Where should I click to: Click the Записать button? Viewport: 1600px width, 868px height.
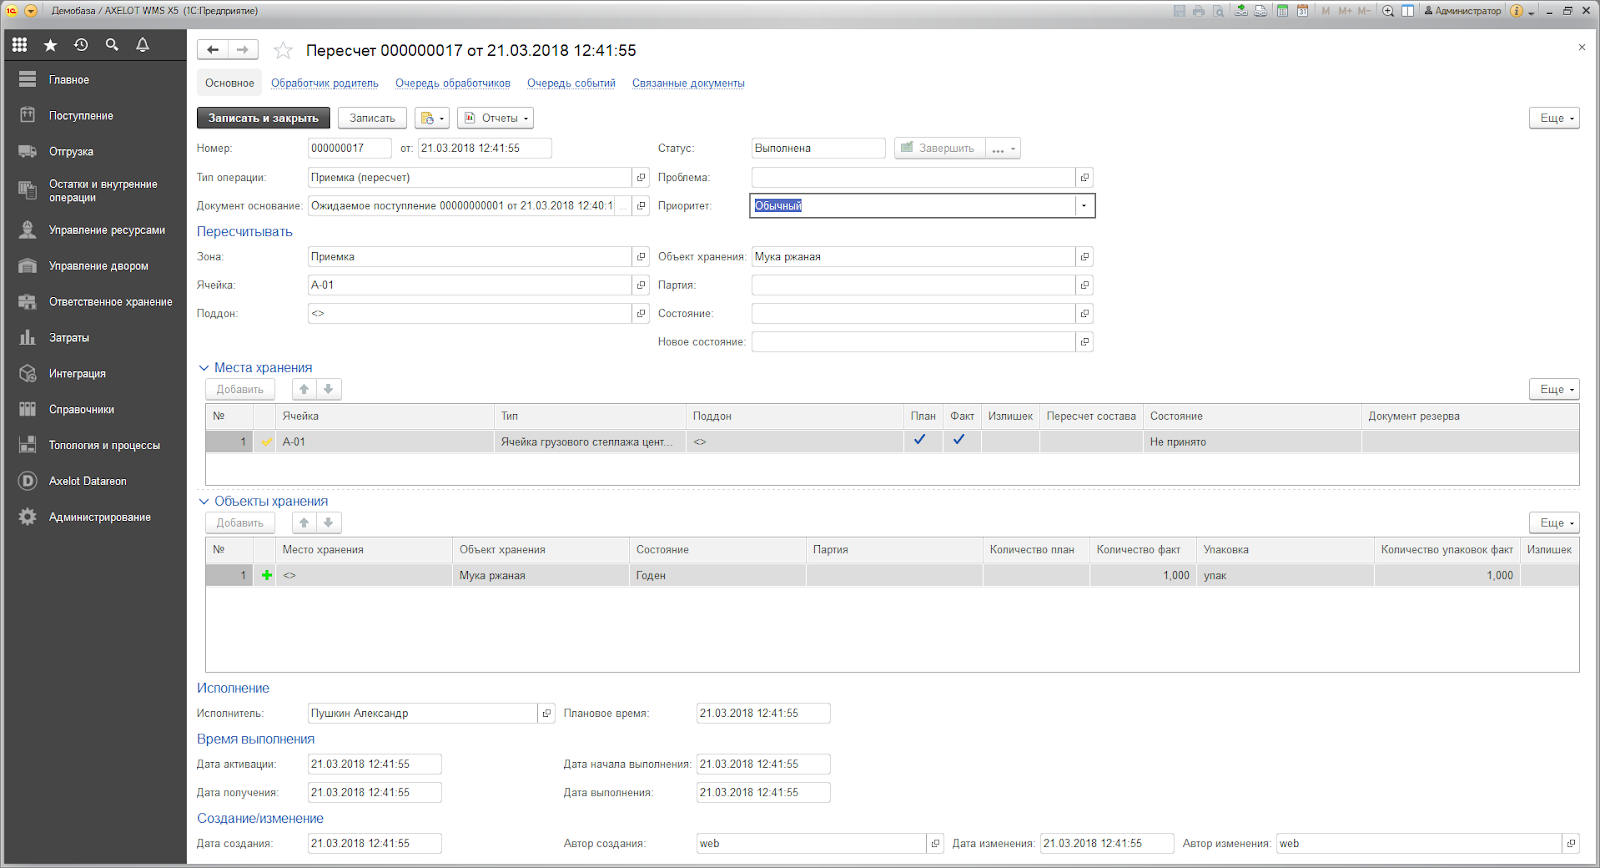pyautogui.click(x=372, y=118)
